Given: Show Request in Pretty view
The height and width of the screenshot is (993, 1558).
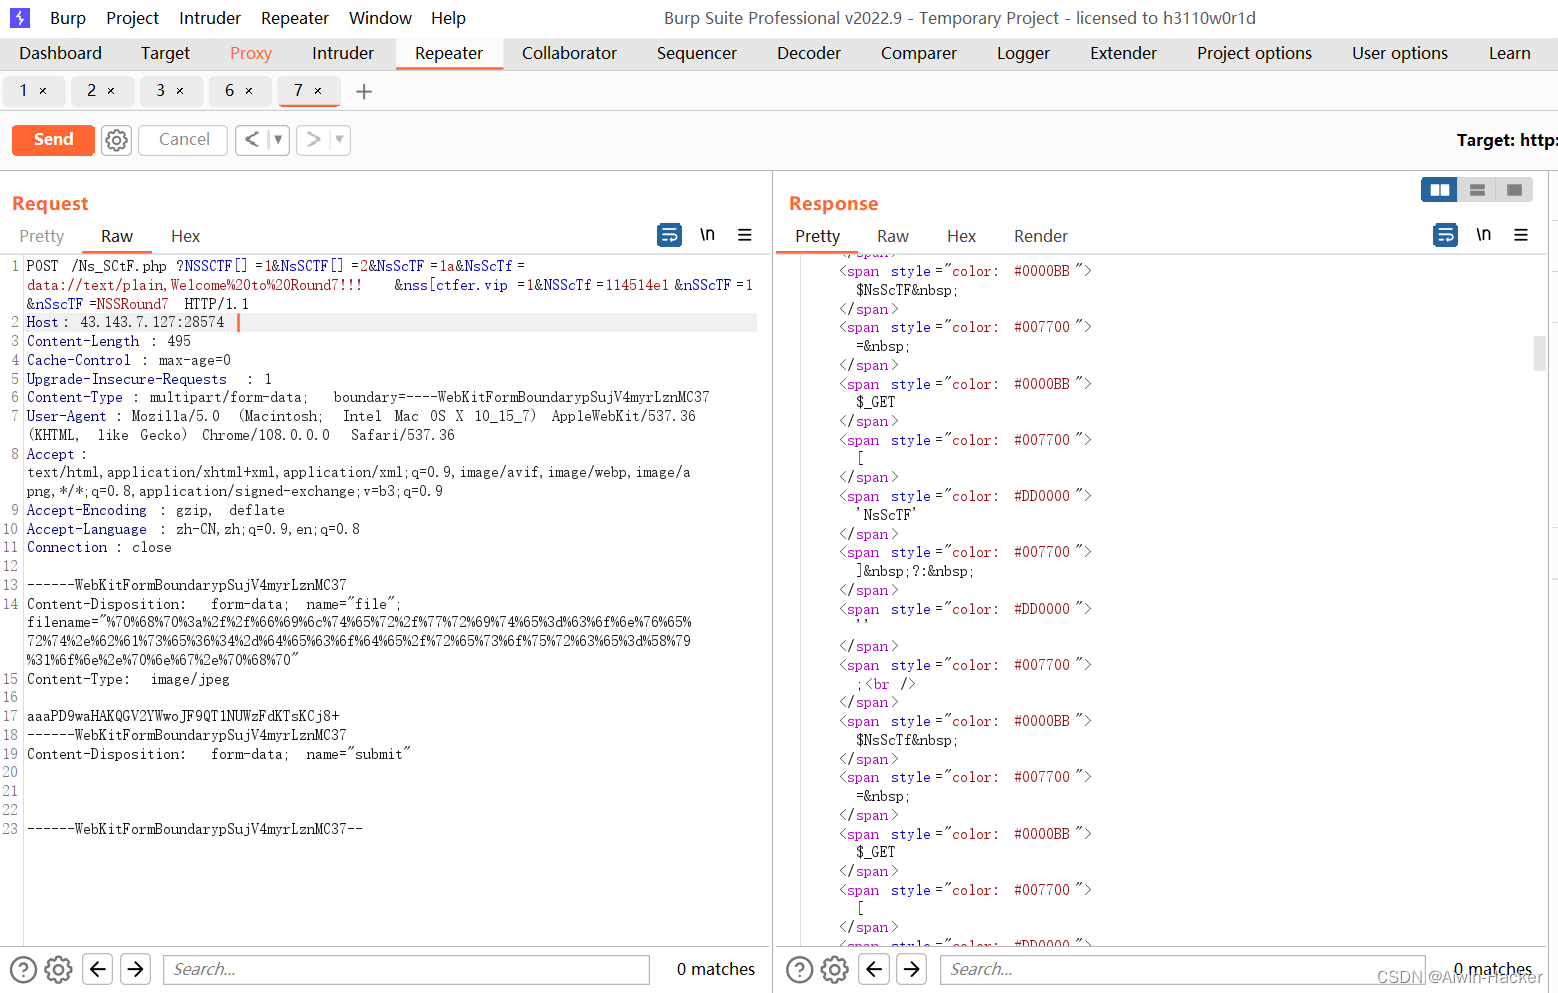Looking at the screenshot, I should coord(42,236).
